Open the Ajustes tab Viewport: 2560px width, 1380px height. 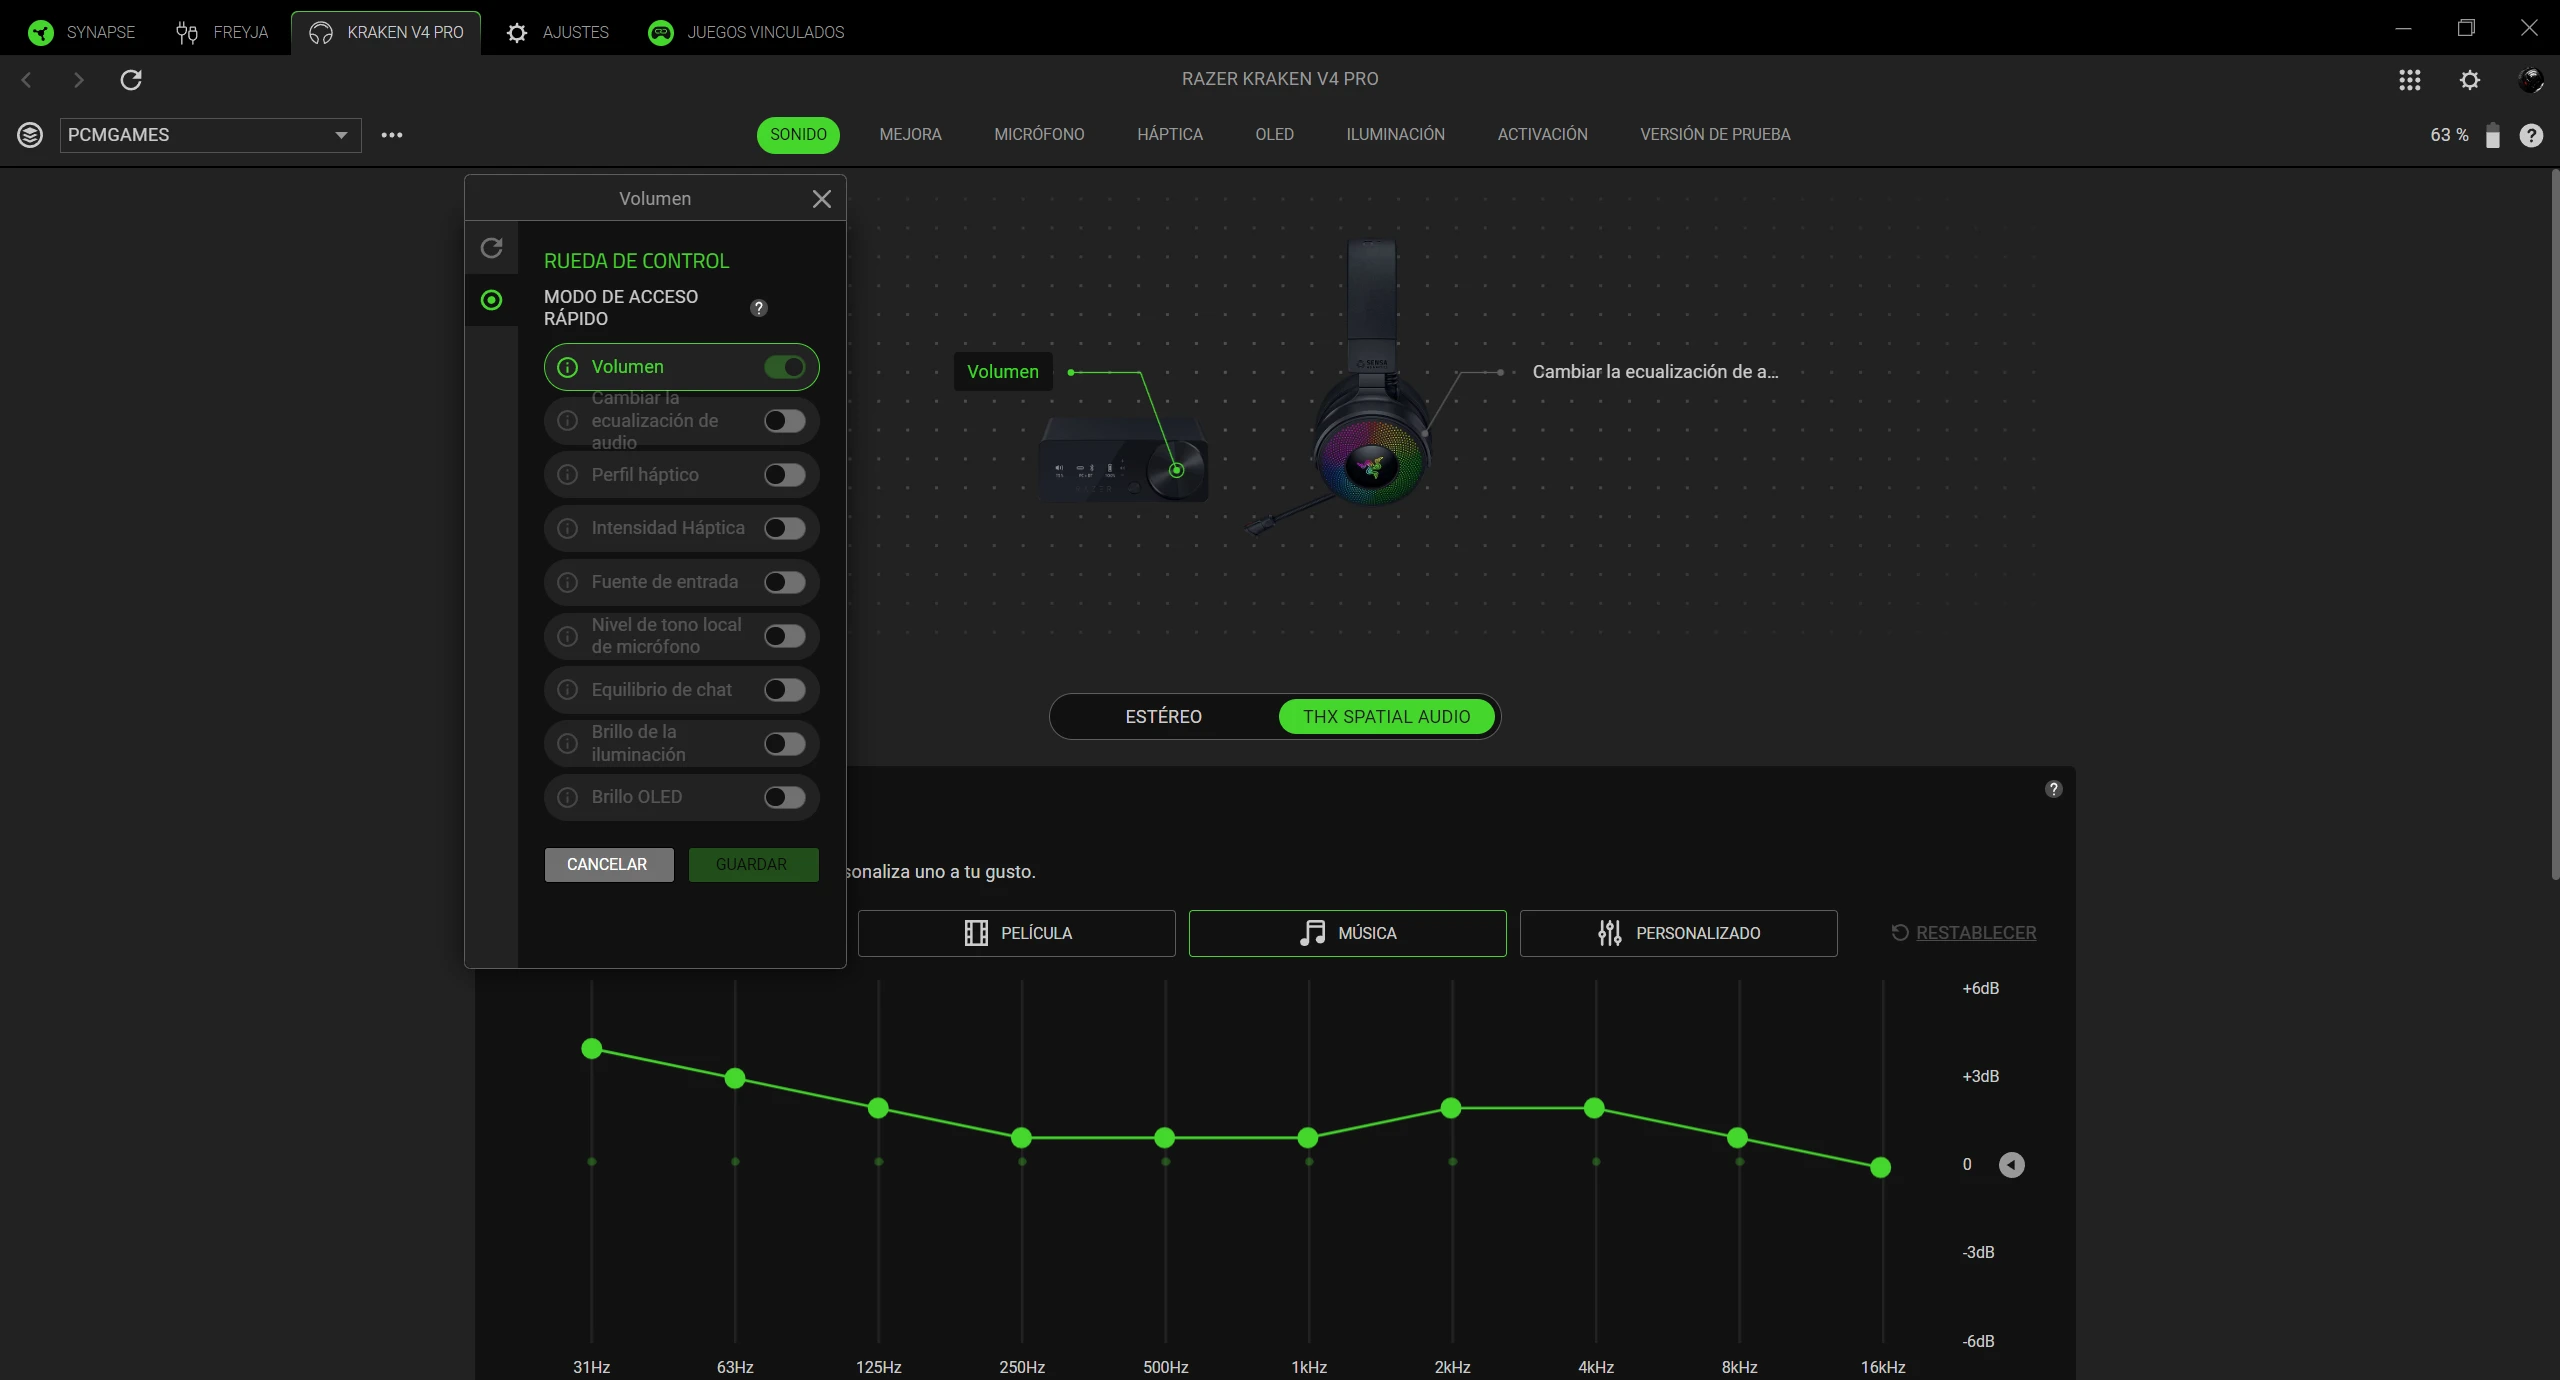pos(558,32)
